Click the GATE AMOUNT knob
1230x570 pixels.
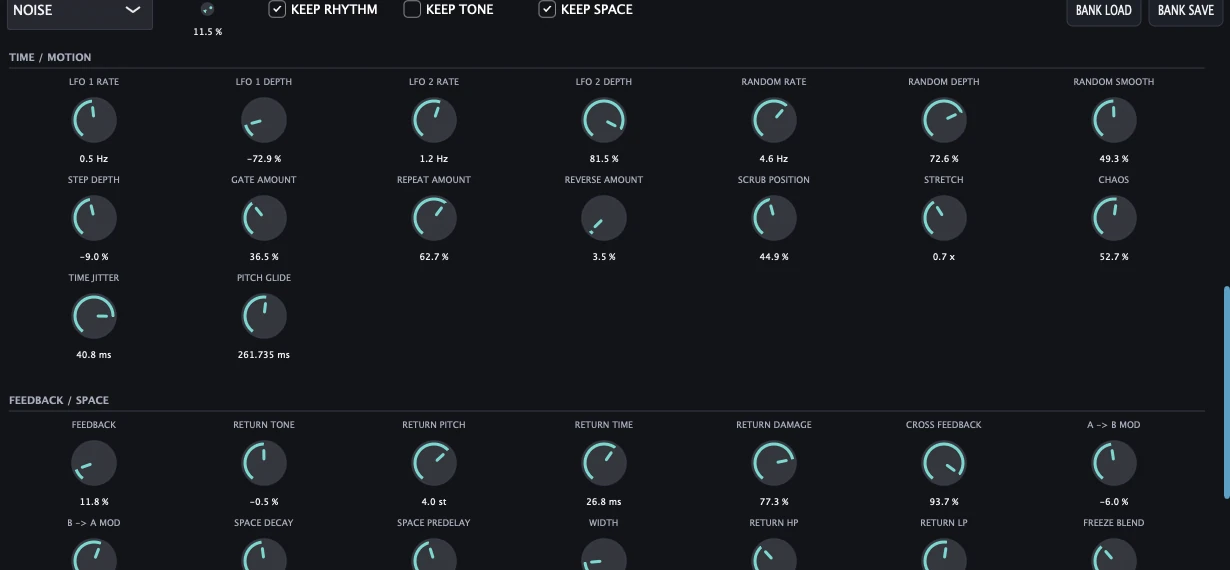click(264, 218)
